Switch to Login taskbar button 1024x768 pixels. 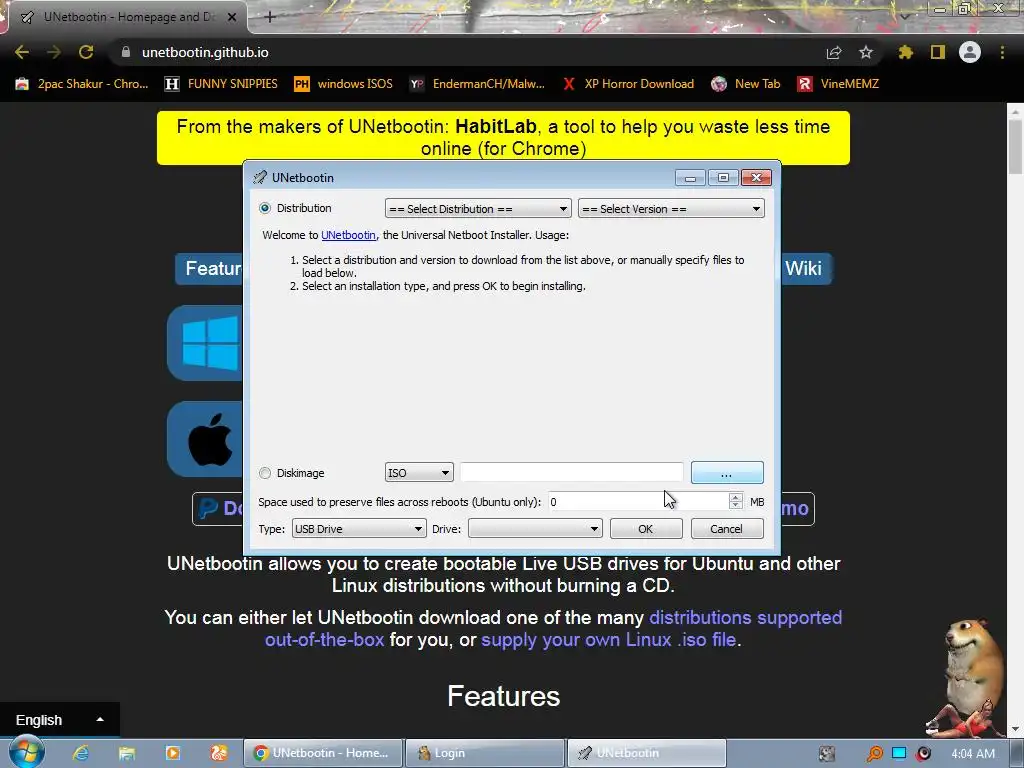point(485,753)
